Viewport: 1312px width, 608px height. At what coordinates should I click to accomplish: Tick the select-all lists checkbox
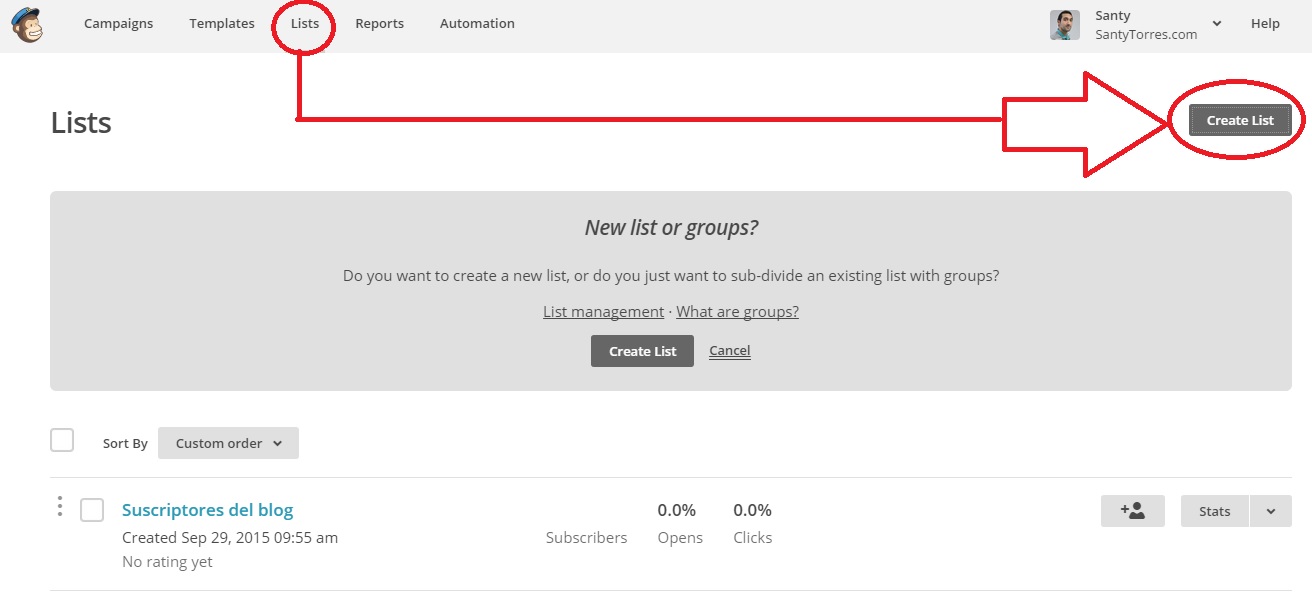click(x=62, y=440)
